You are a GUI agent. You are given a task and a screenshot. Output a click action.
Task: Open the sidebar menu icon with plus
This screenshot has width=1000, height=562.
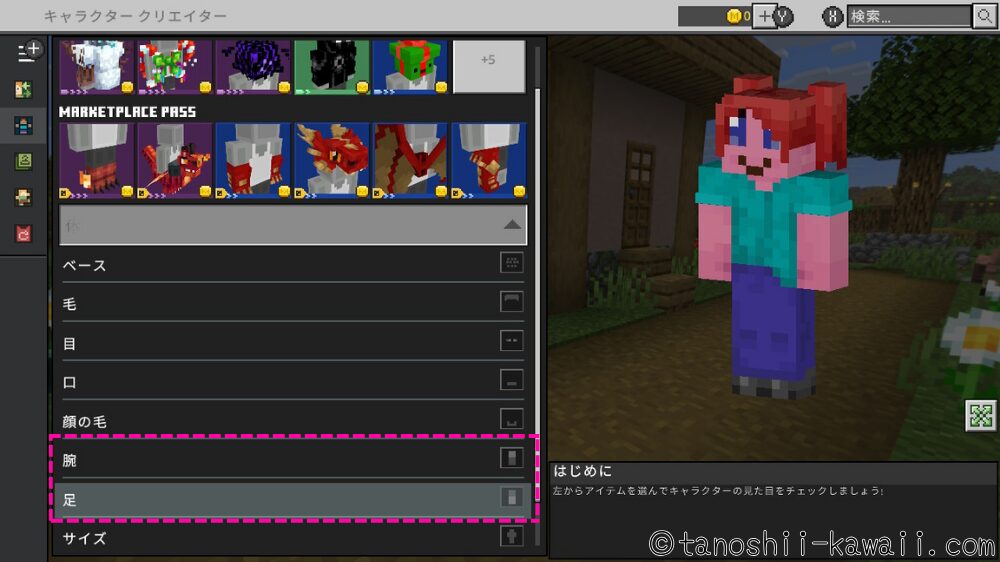pyautogui.click(x=24, y=51)
